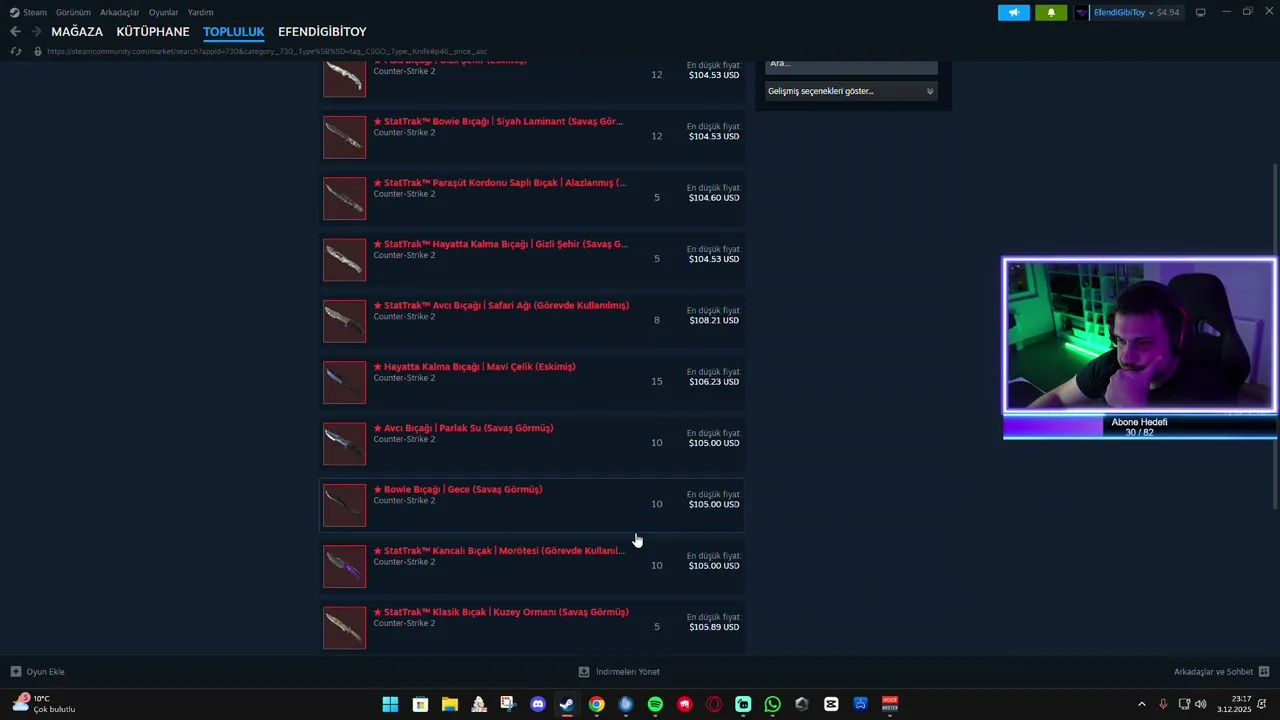Expand Gelişmiş seçenekleri göster
Viewport: 1280px width, 720px height.
pyautogui.click(x=851, y=91)
